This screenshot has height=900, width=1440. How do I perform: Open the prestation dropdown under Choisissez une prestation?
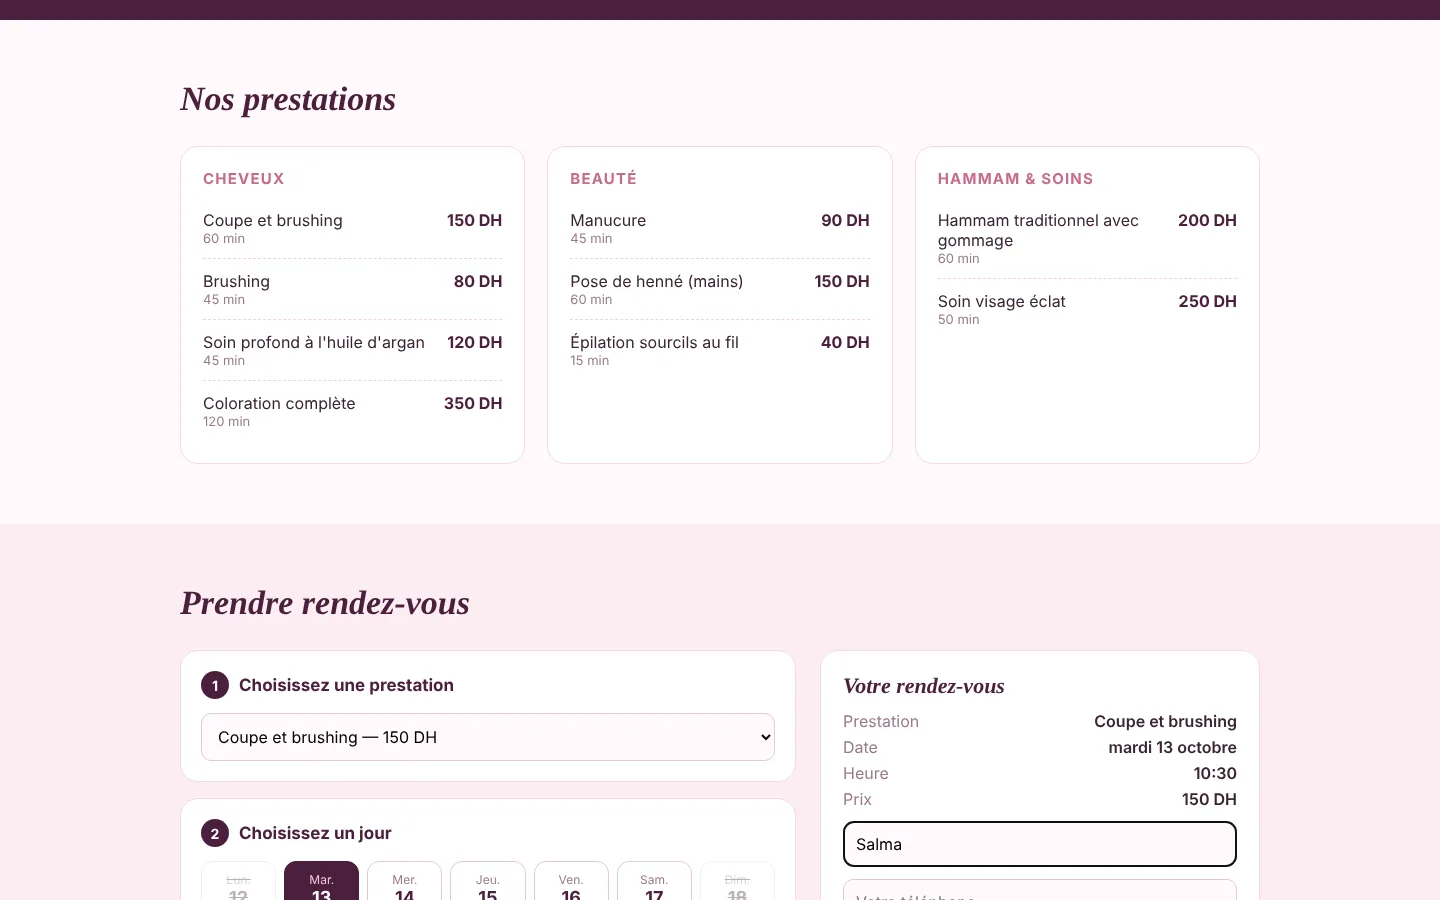click(488, 737)
